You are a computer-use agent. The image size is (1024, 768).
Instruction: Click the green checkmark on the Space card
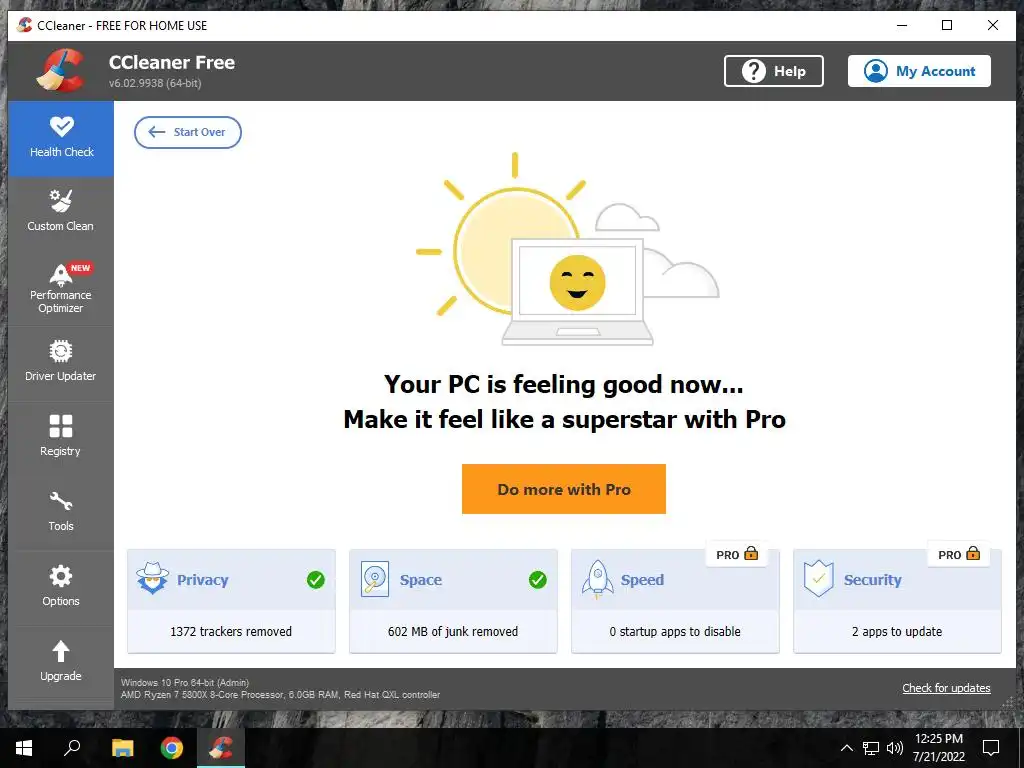[537, 579]
